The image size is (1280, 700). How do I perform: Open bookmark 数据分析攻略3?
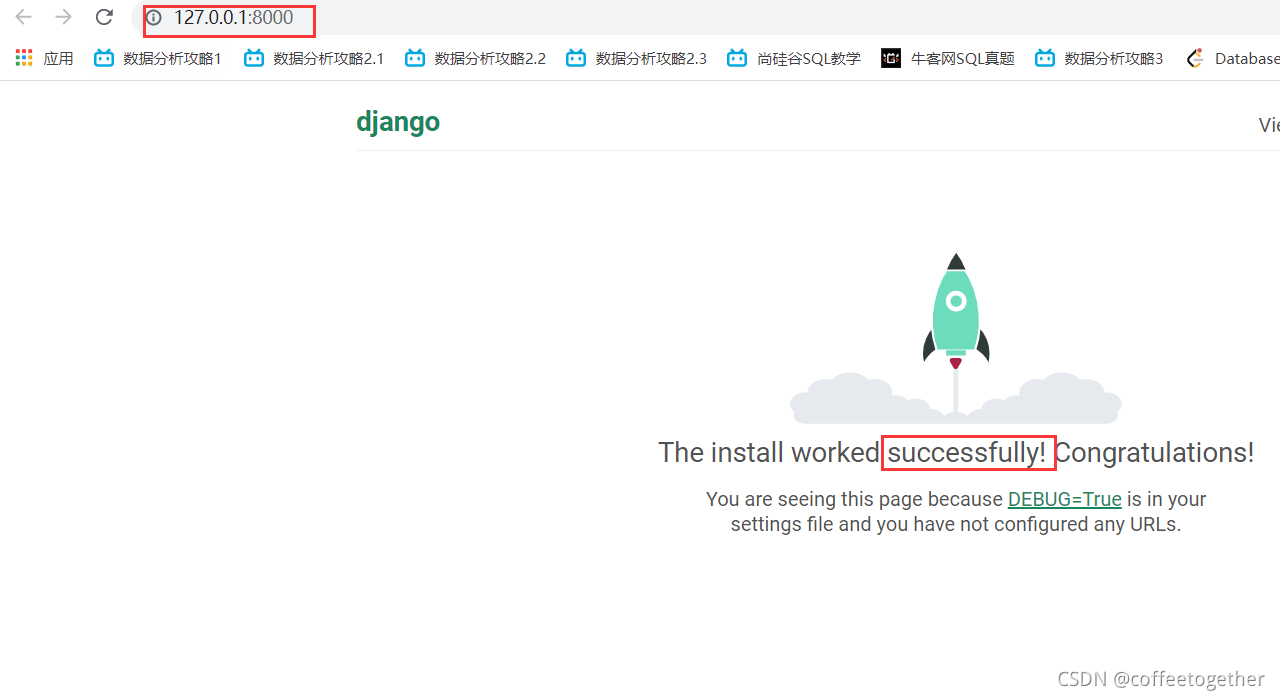coord(1099,58)
